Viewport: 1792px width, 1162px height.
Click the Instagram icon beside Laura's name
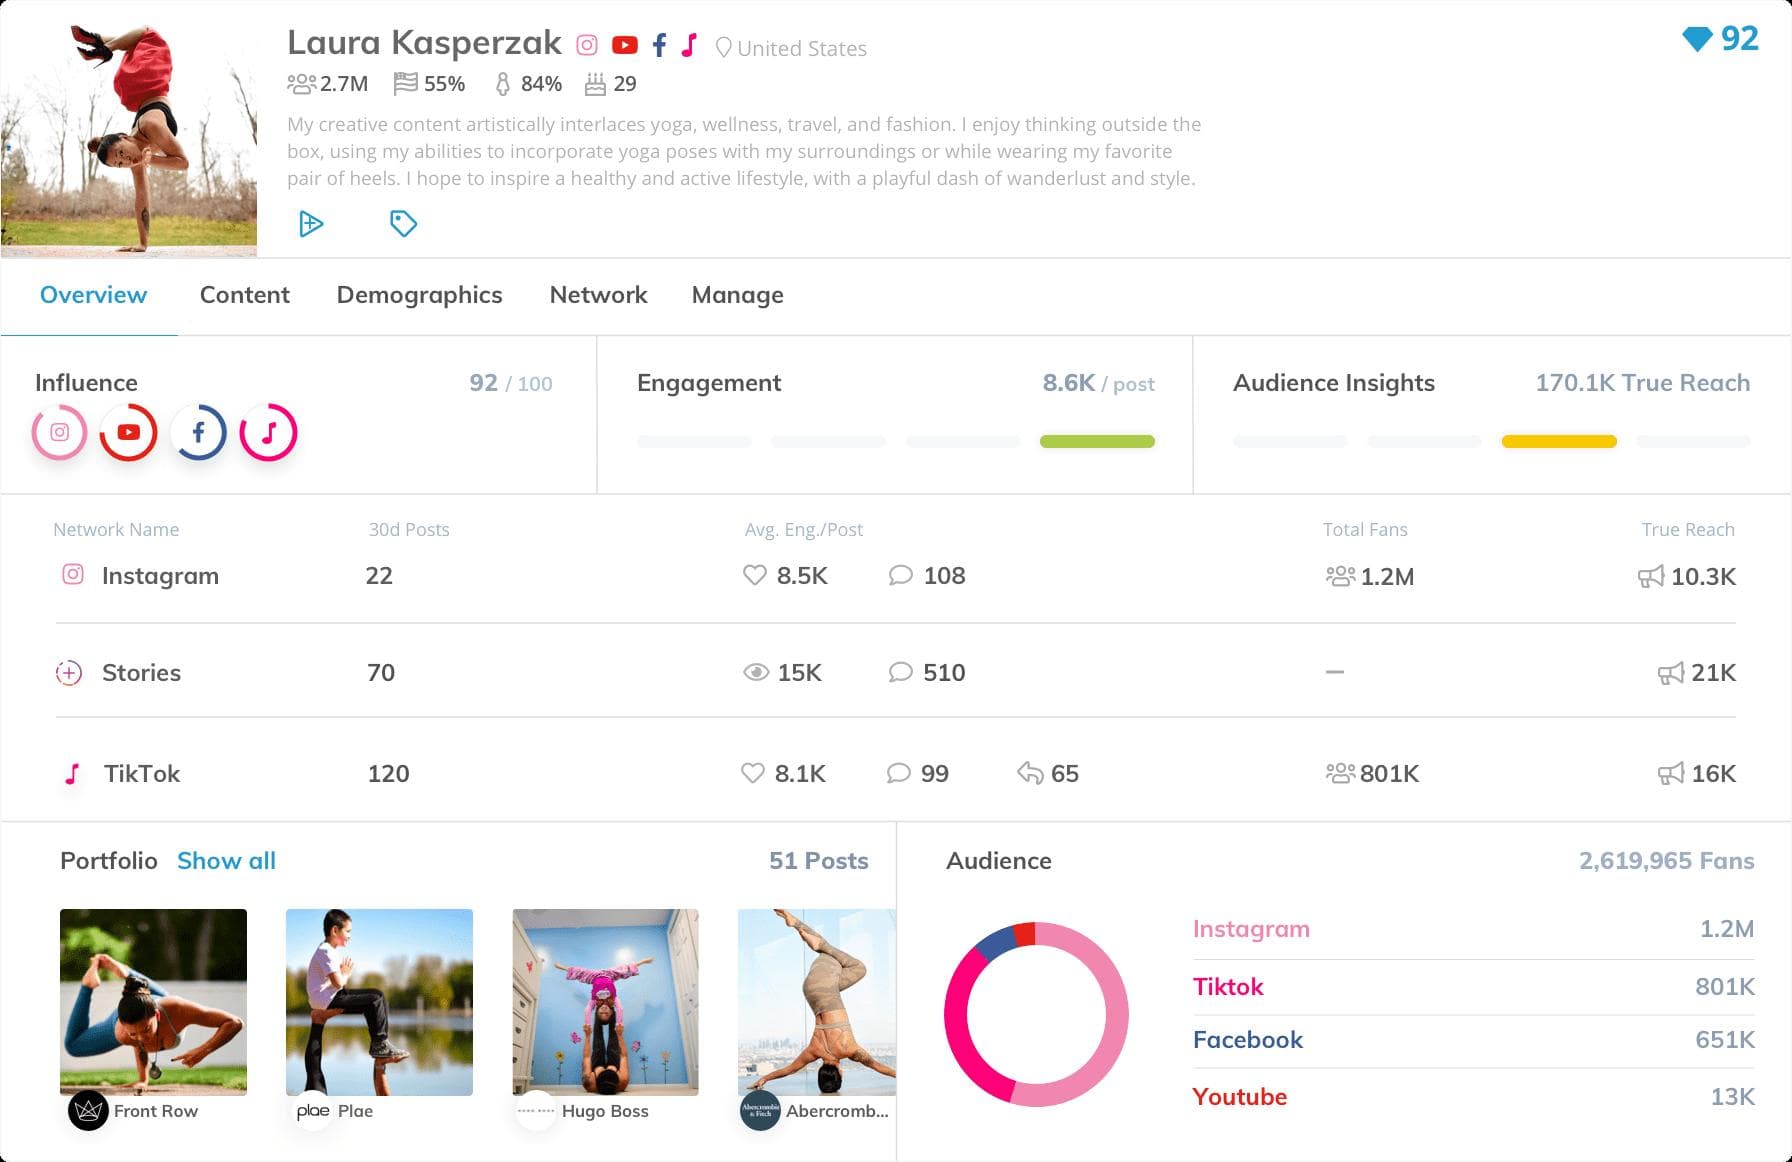pos(587,45)
